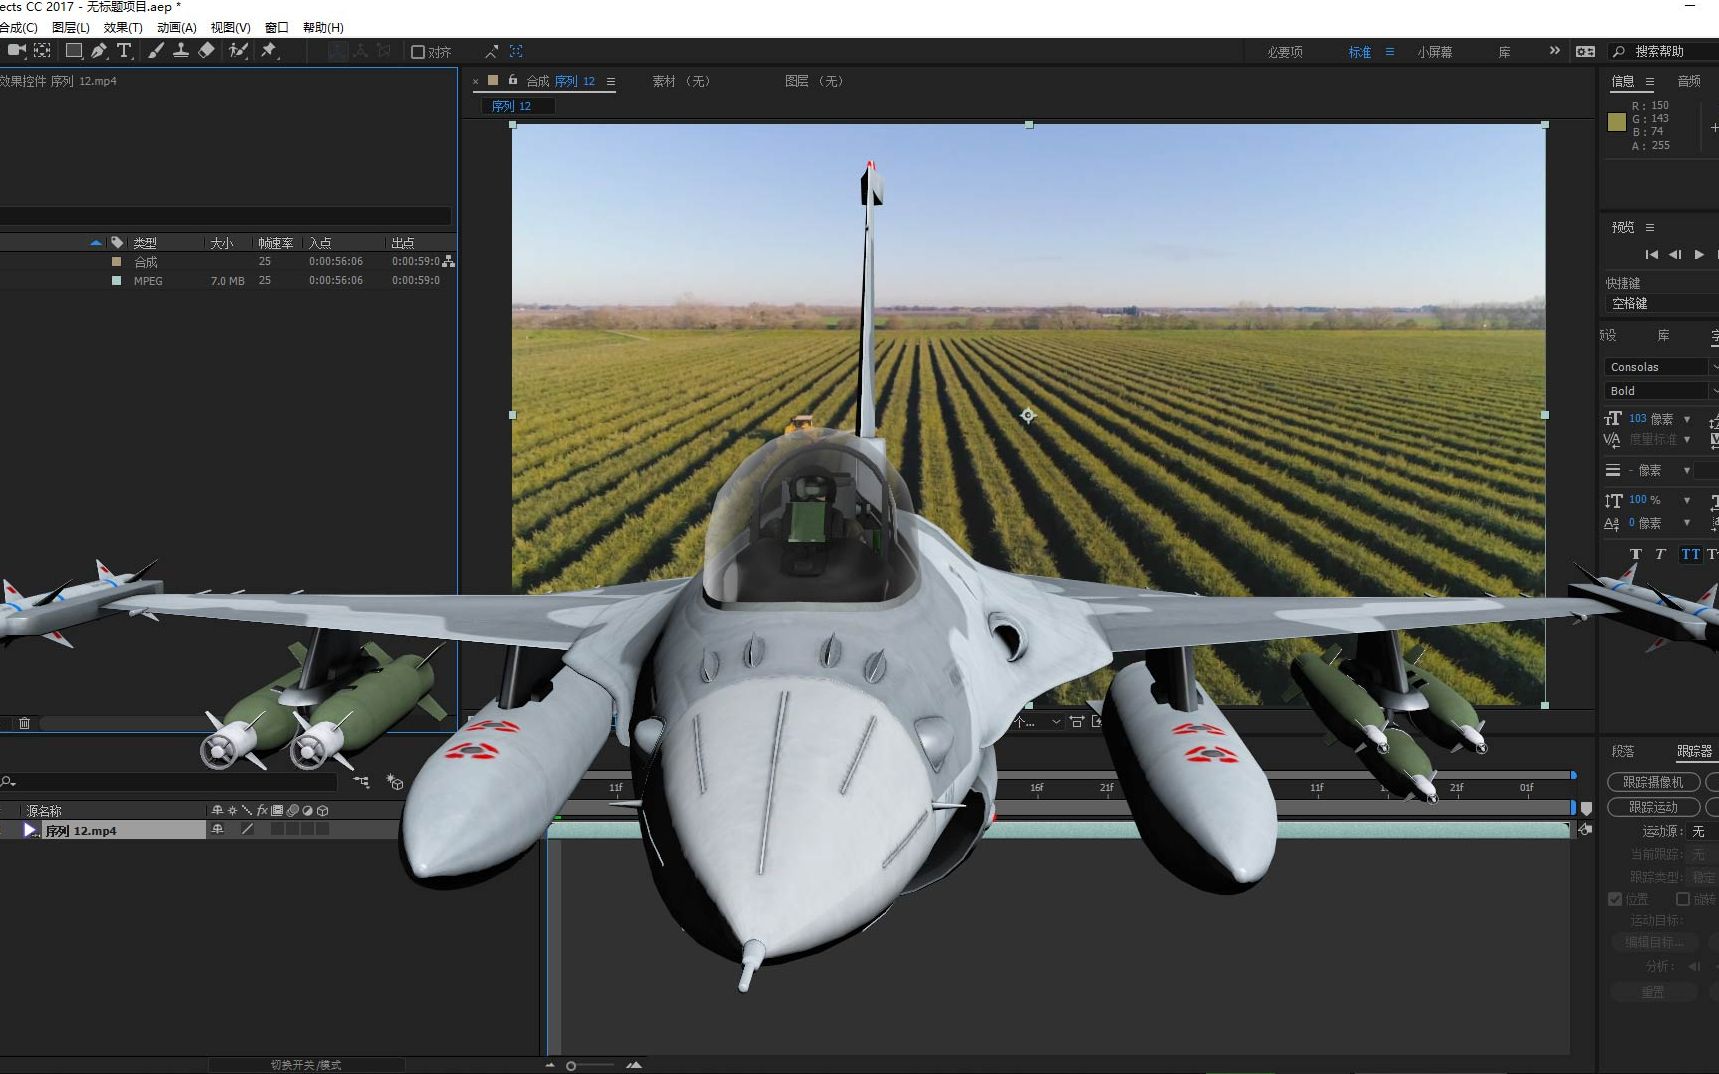Click the font size icon in character panel
The image size is (1719, 1074).
pos(1613,419)
